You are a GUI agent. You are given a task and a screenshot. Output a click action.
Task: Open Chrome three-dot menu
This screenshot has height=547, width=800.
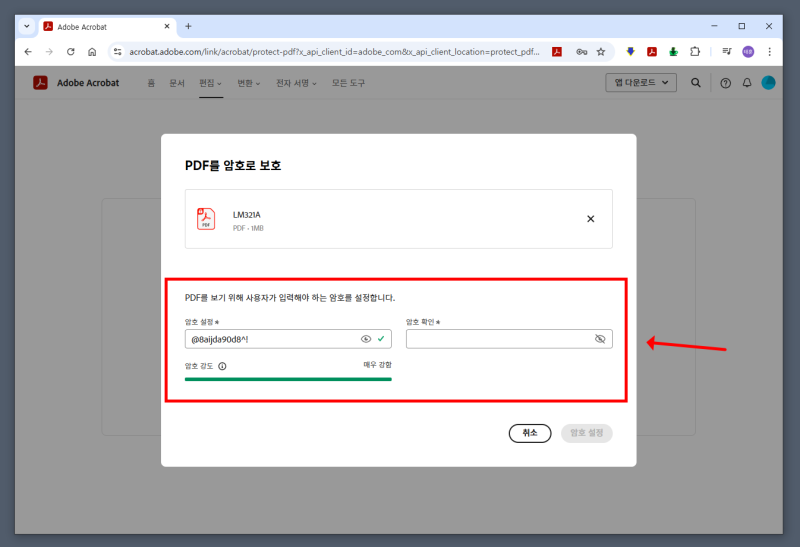pyautogui.click(x=769, y=52)
